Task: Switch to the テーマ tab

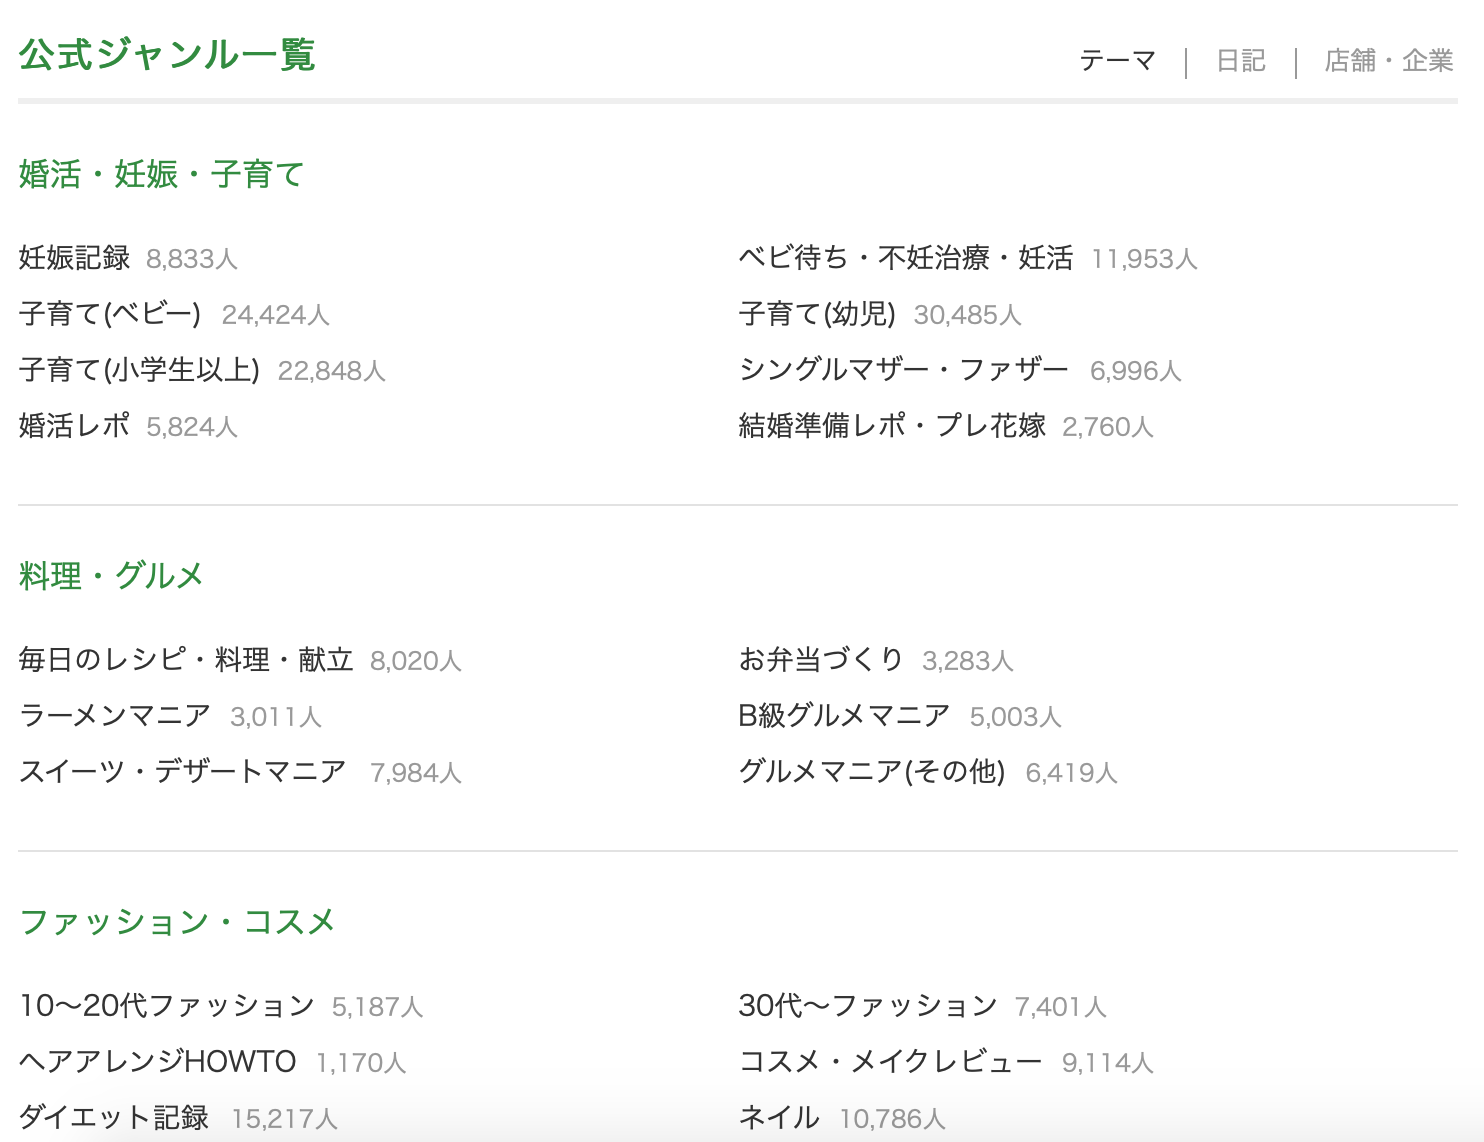Action: coord(1117,61)
